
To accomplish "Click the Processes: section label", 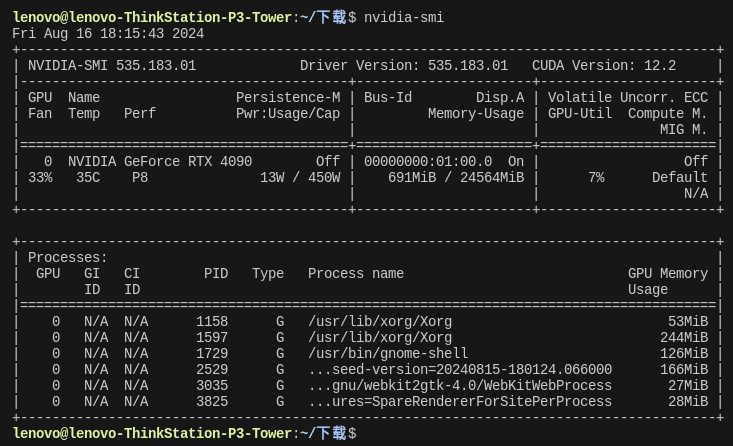I will [x=67, y=258].
